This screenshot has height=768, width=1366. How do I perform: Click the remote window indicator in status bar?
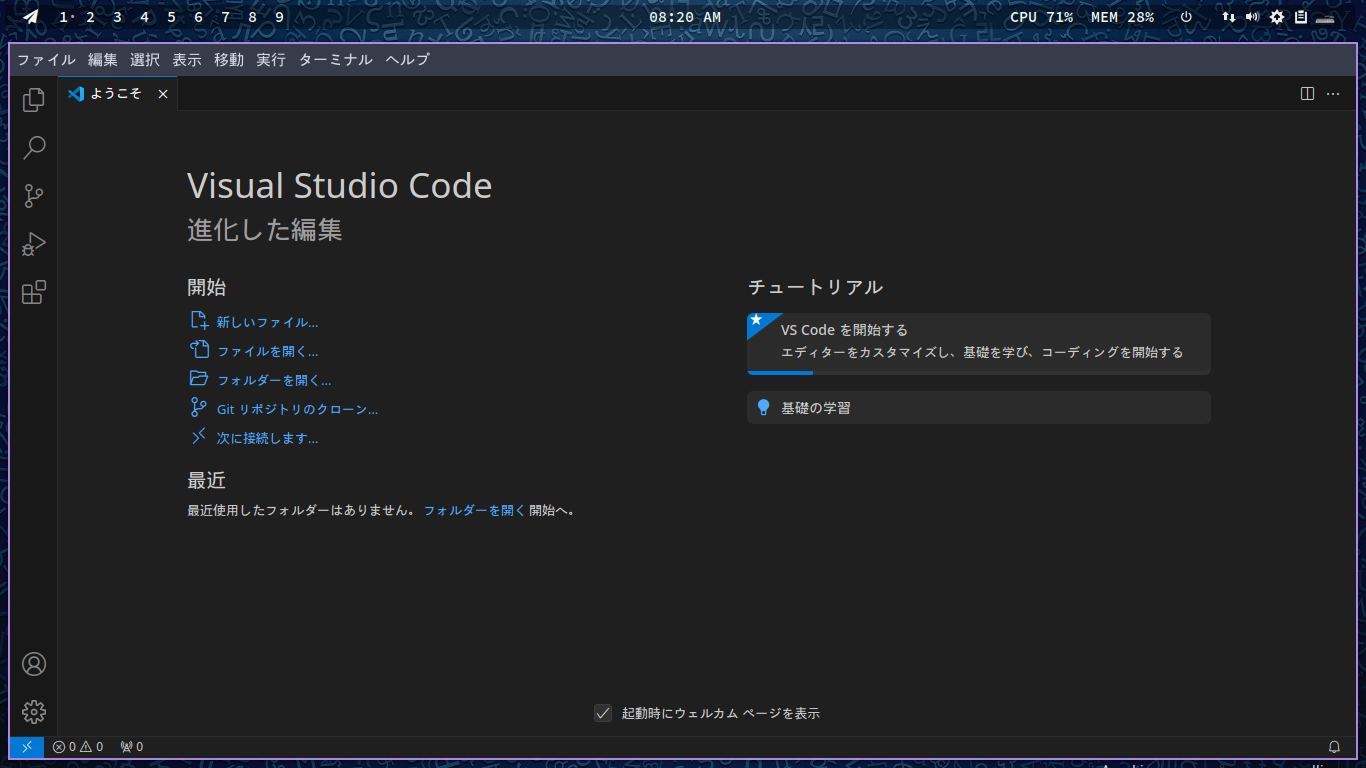(x=27, y=747)
